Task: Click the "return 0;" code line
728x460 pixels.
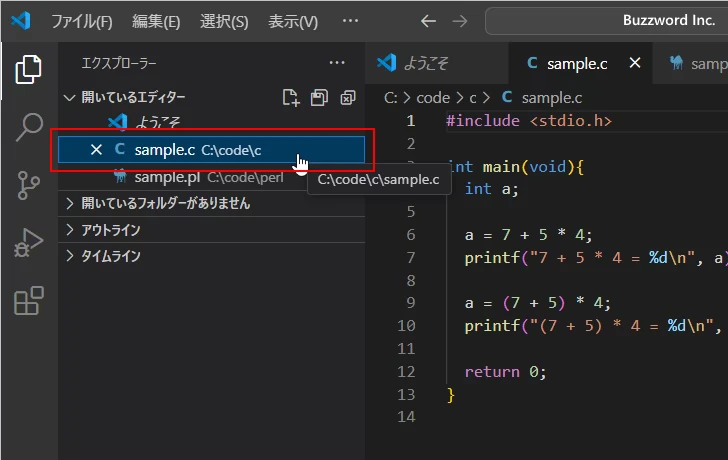Action: pyautogui.click(x=506, y=372)
